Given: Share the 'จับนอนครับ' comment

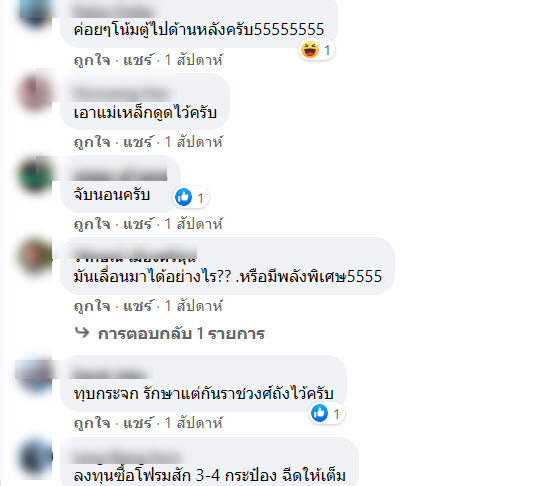Looking at the screenshot, I should tap(138, 225).
